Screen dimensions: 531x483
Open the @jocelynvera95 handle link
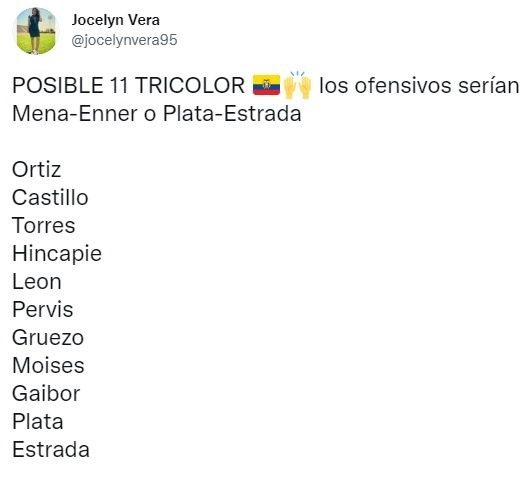click(x=124, y=40)
